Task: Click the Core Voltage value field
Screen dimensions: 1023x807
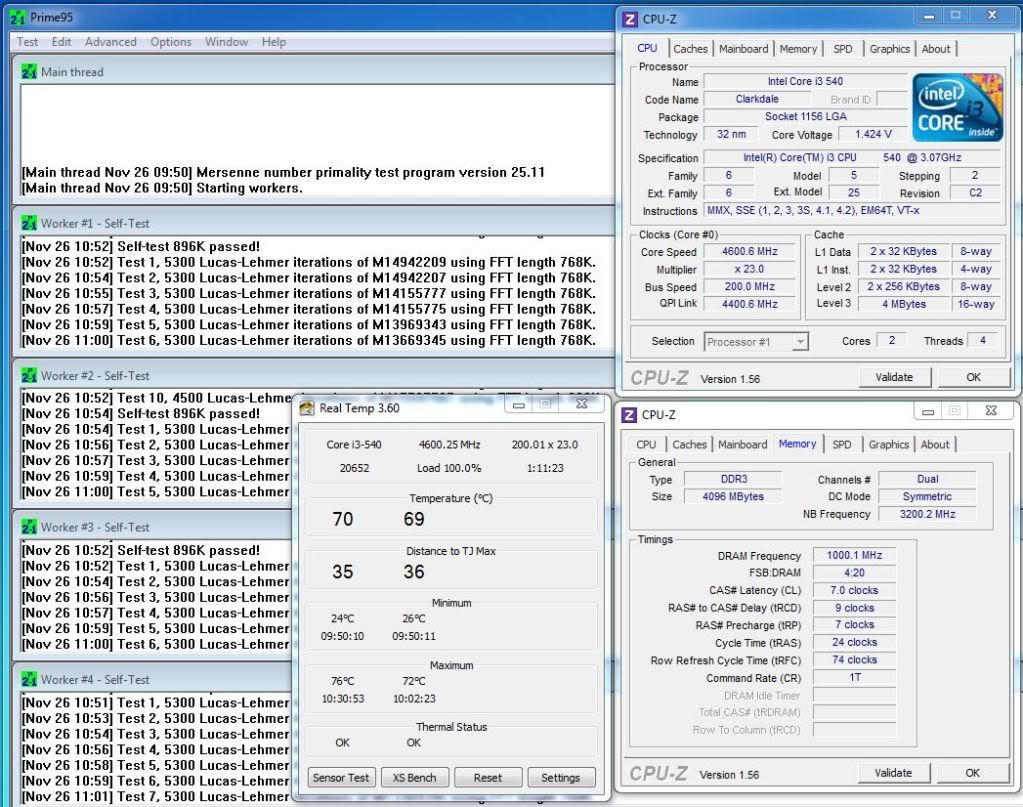Action: 873,135
